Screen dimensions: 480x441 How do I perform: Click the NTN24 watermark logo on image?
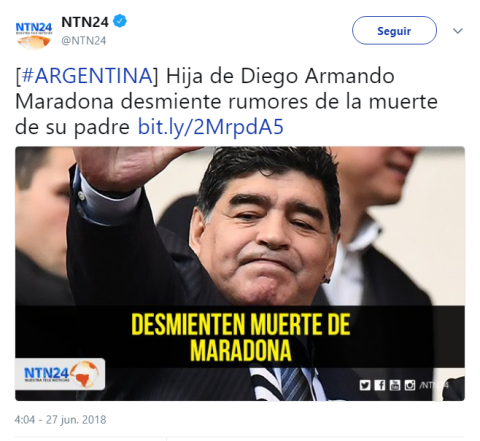pos(60,374)
